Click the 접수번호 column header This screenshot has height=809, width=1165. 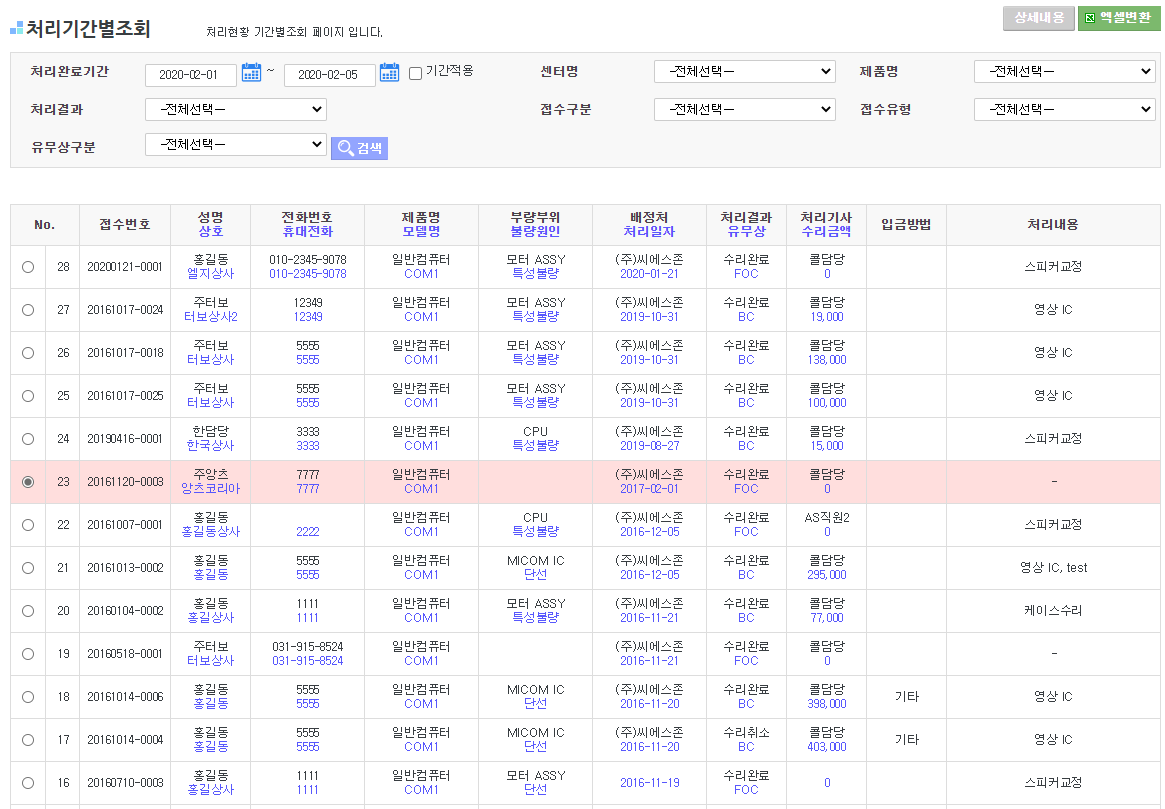click(x=125, y=225)
